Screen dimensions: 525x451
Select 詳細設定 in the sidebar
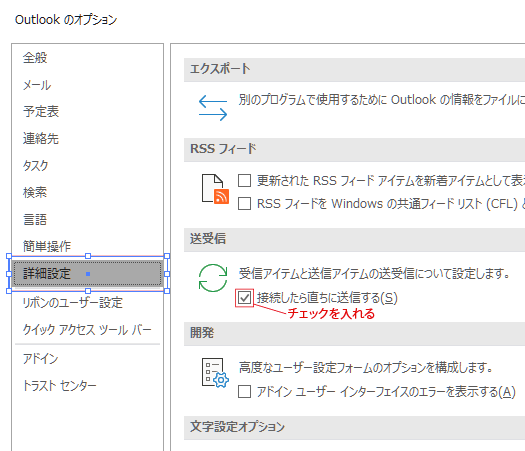(87, 274)
